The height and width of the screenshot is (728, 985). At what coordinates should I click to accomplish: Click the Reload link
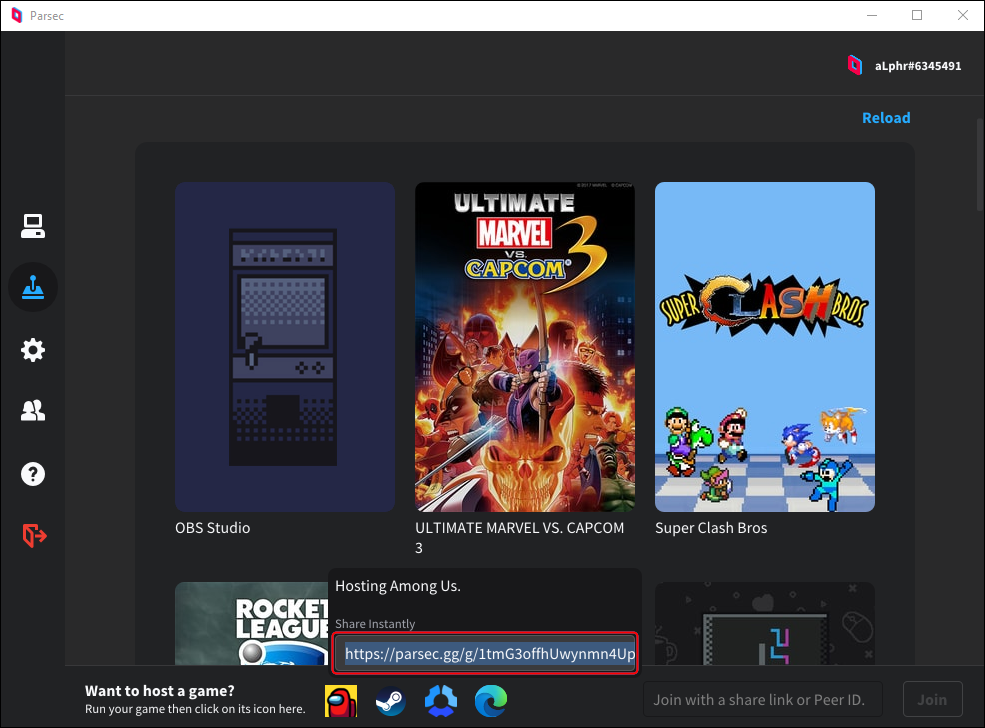[886, 118]
